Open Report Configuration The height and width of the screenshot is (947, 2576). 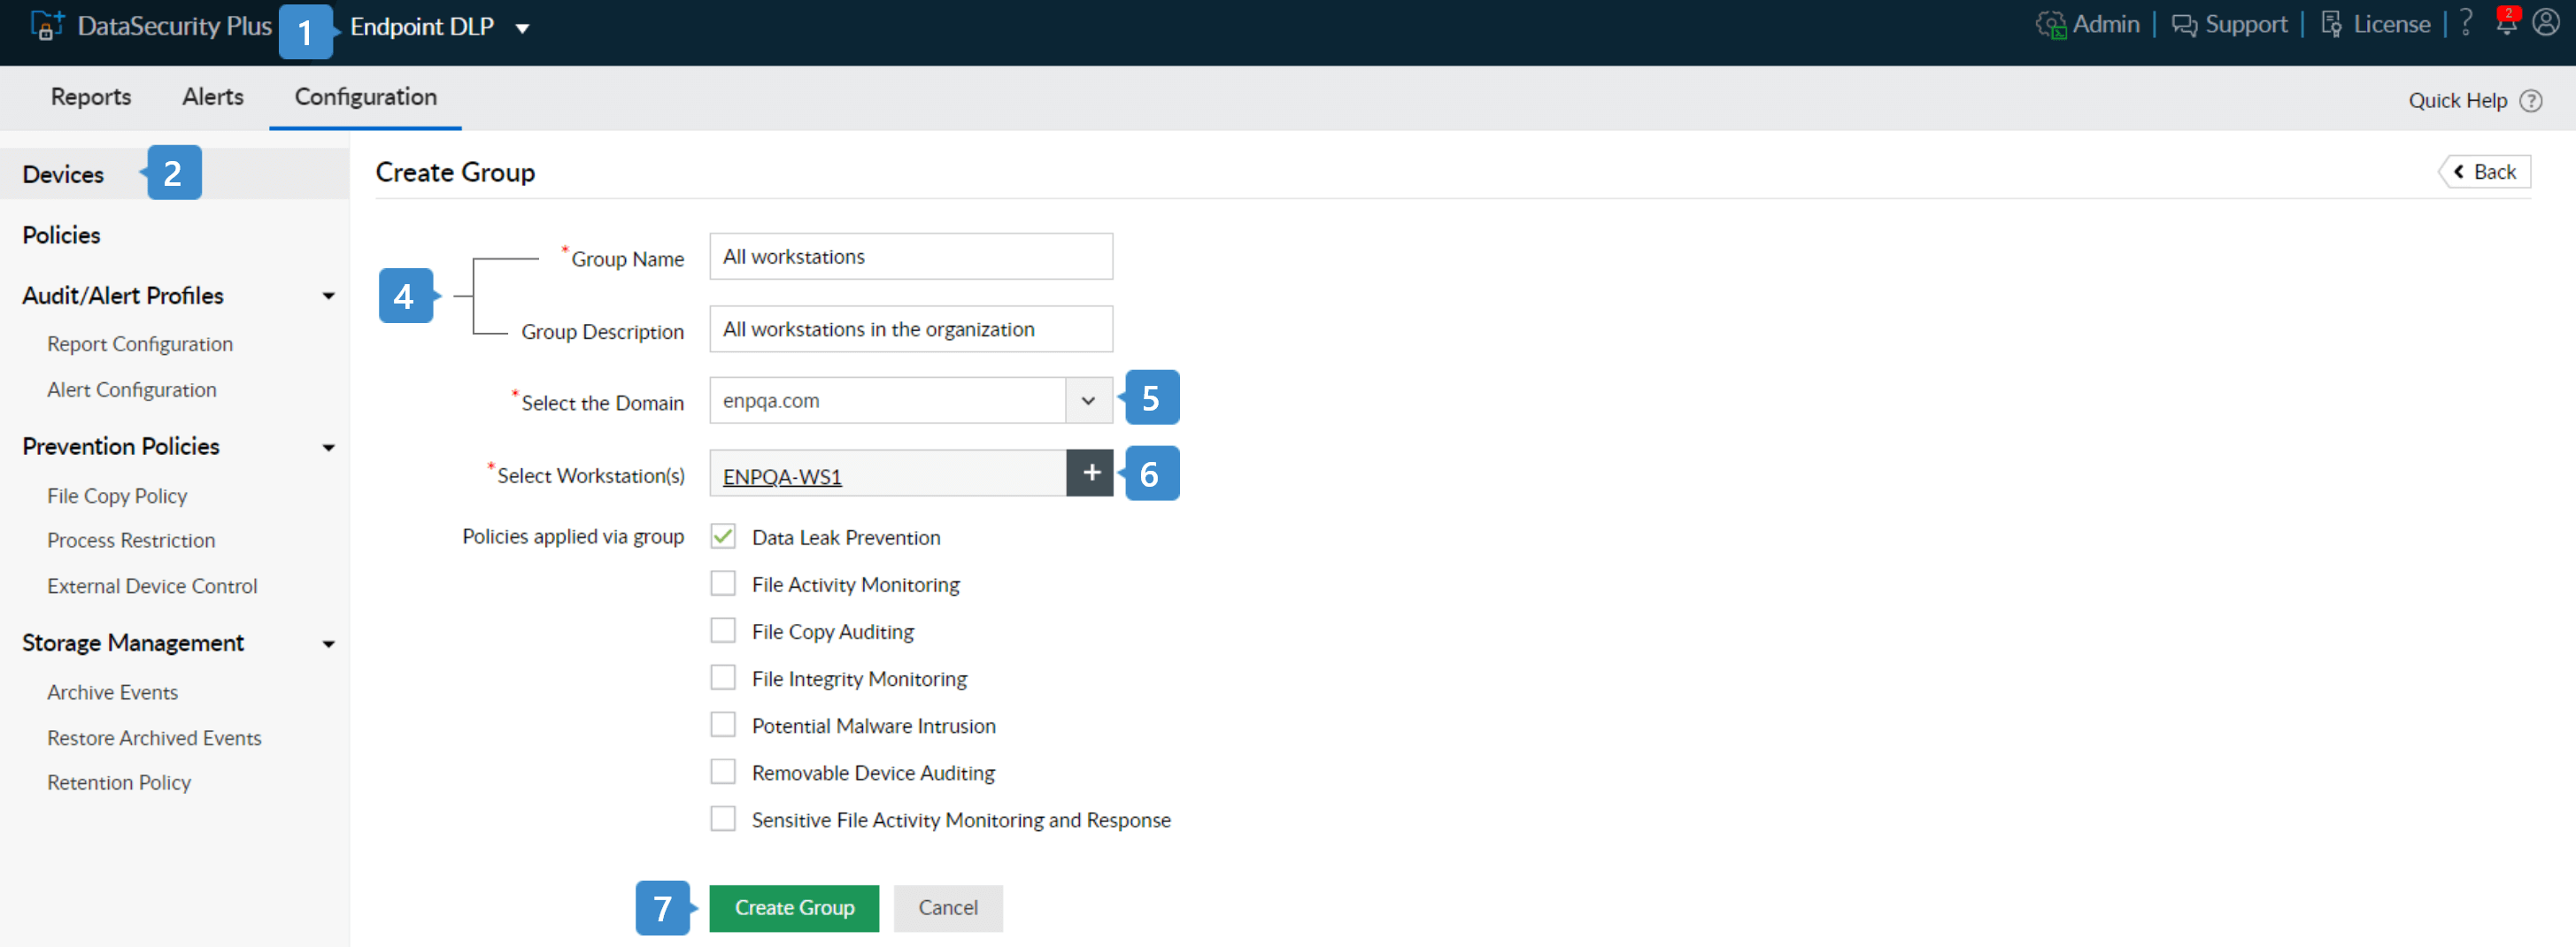point(140,344)
